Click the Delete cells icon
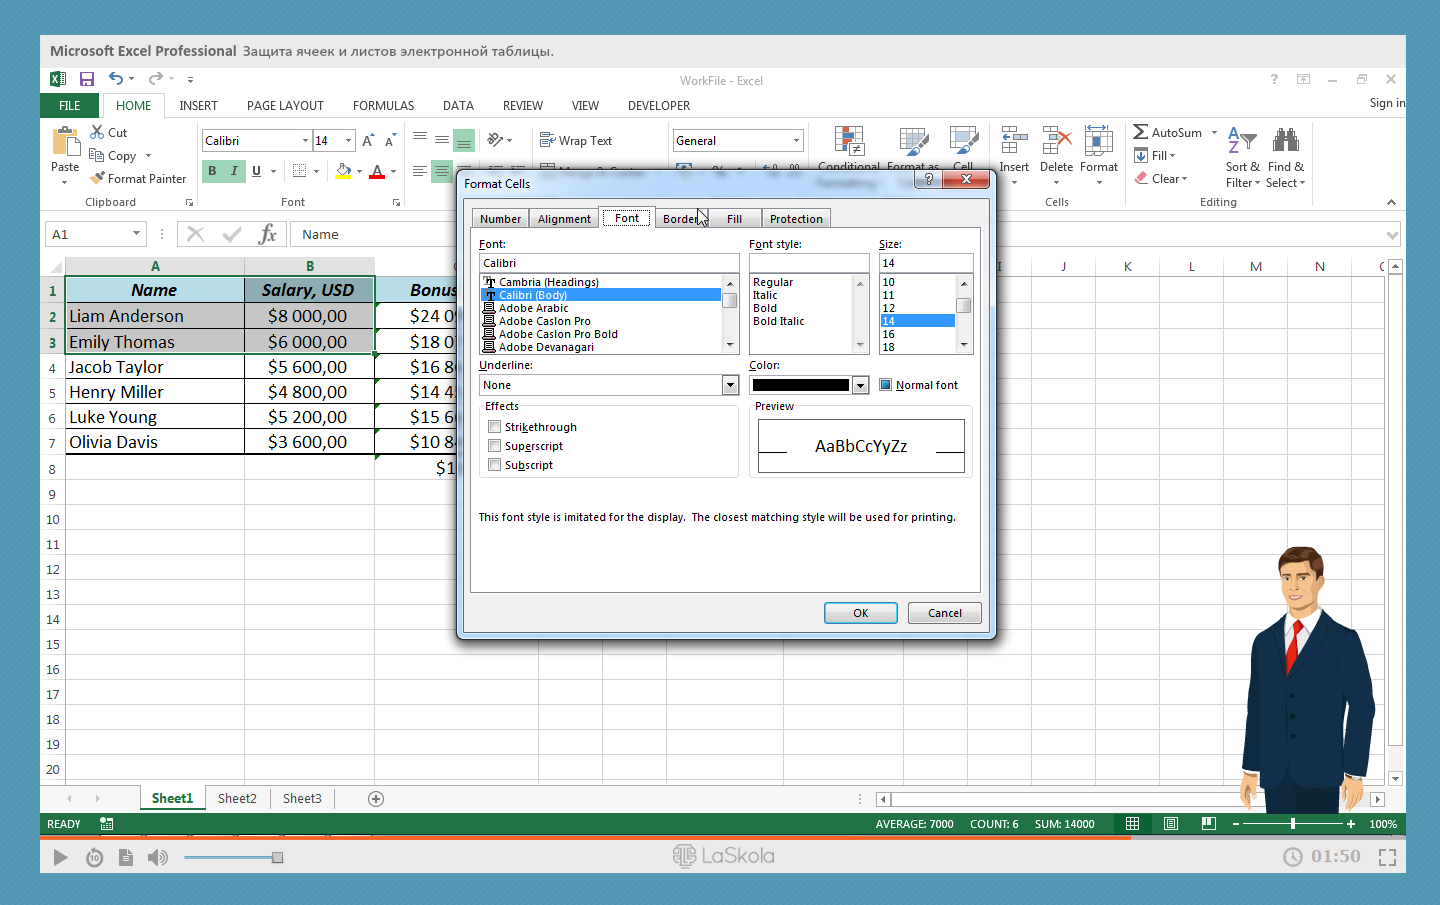This screenshot has width=1440, height=905. [x=1056, y=141]
